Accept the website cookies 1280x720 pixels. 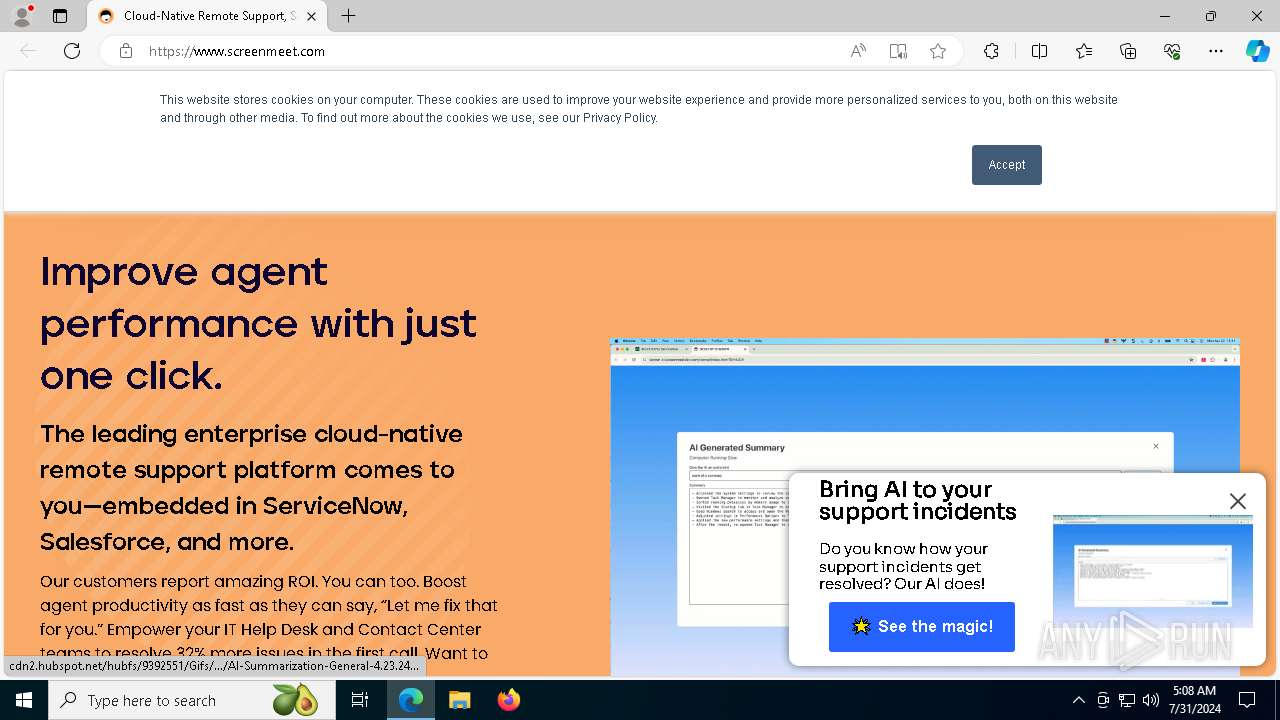pos(1007,165)
